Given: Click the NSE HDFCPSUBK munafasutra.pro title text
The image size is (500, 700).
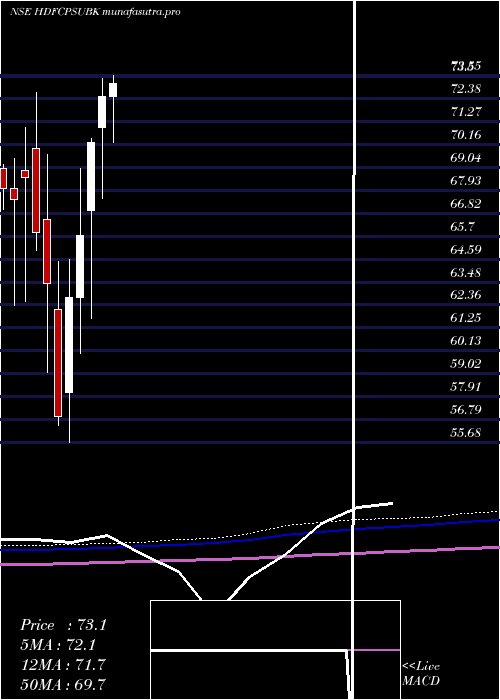Looking at the screenshot, I should (95, 12).
